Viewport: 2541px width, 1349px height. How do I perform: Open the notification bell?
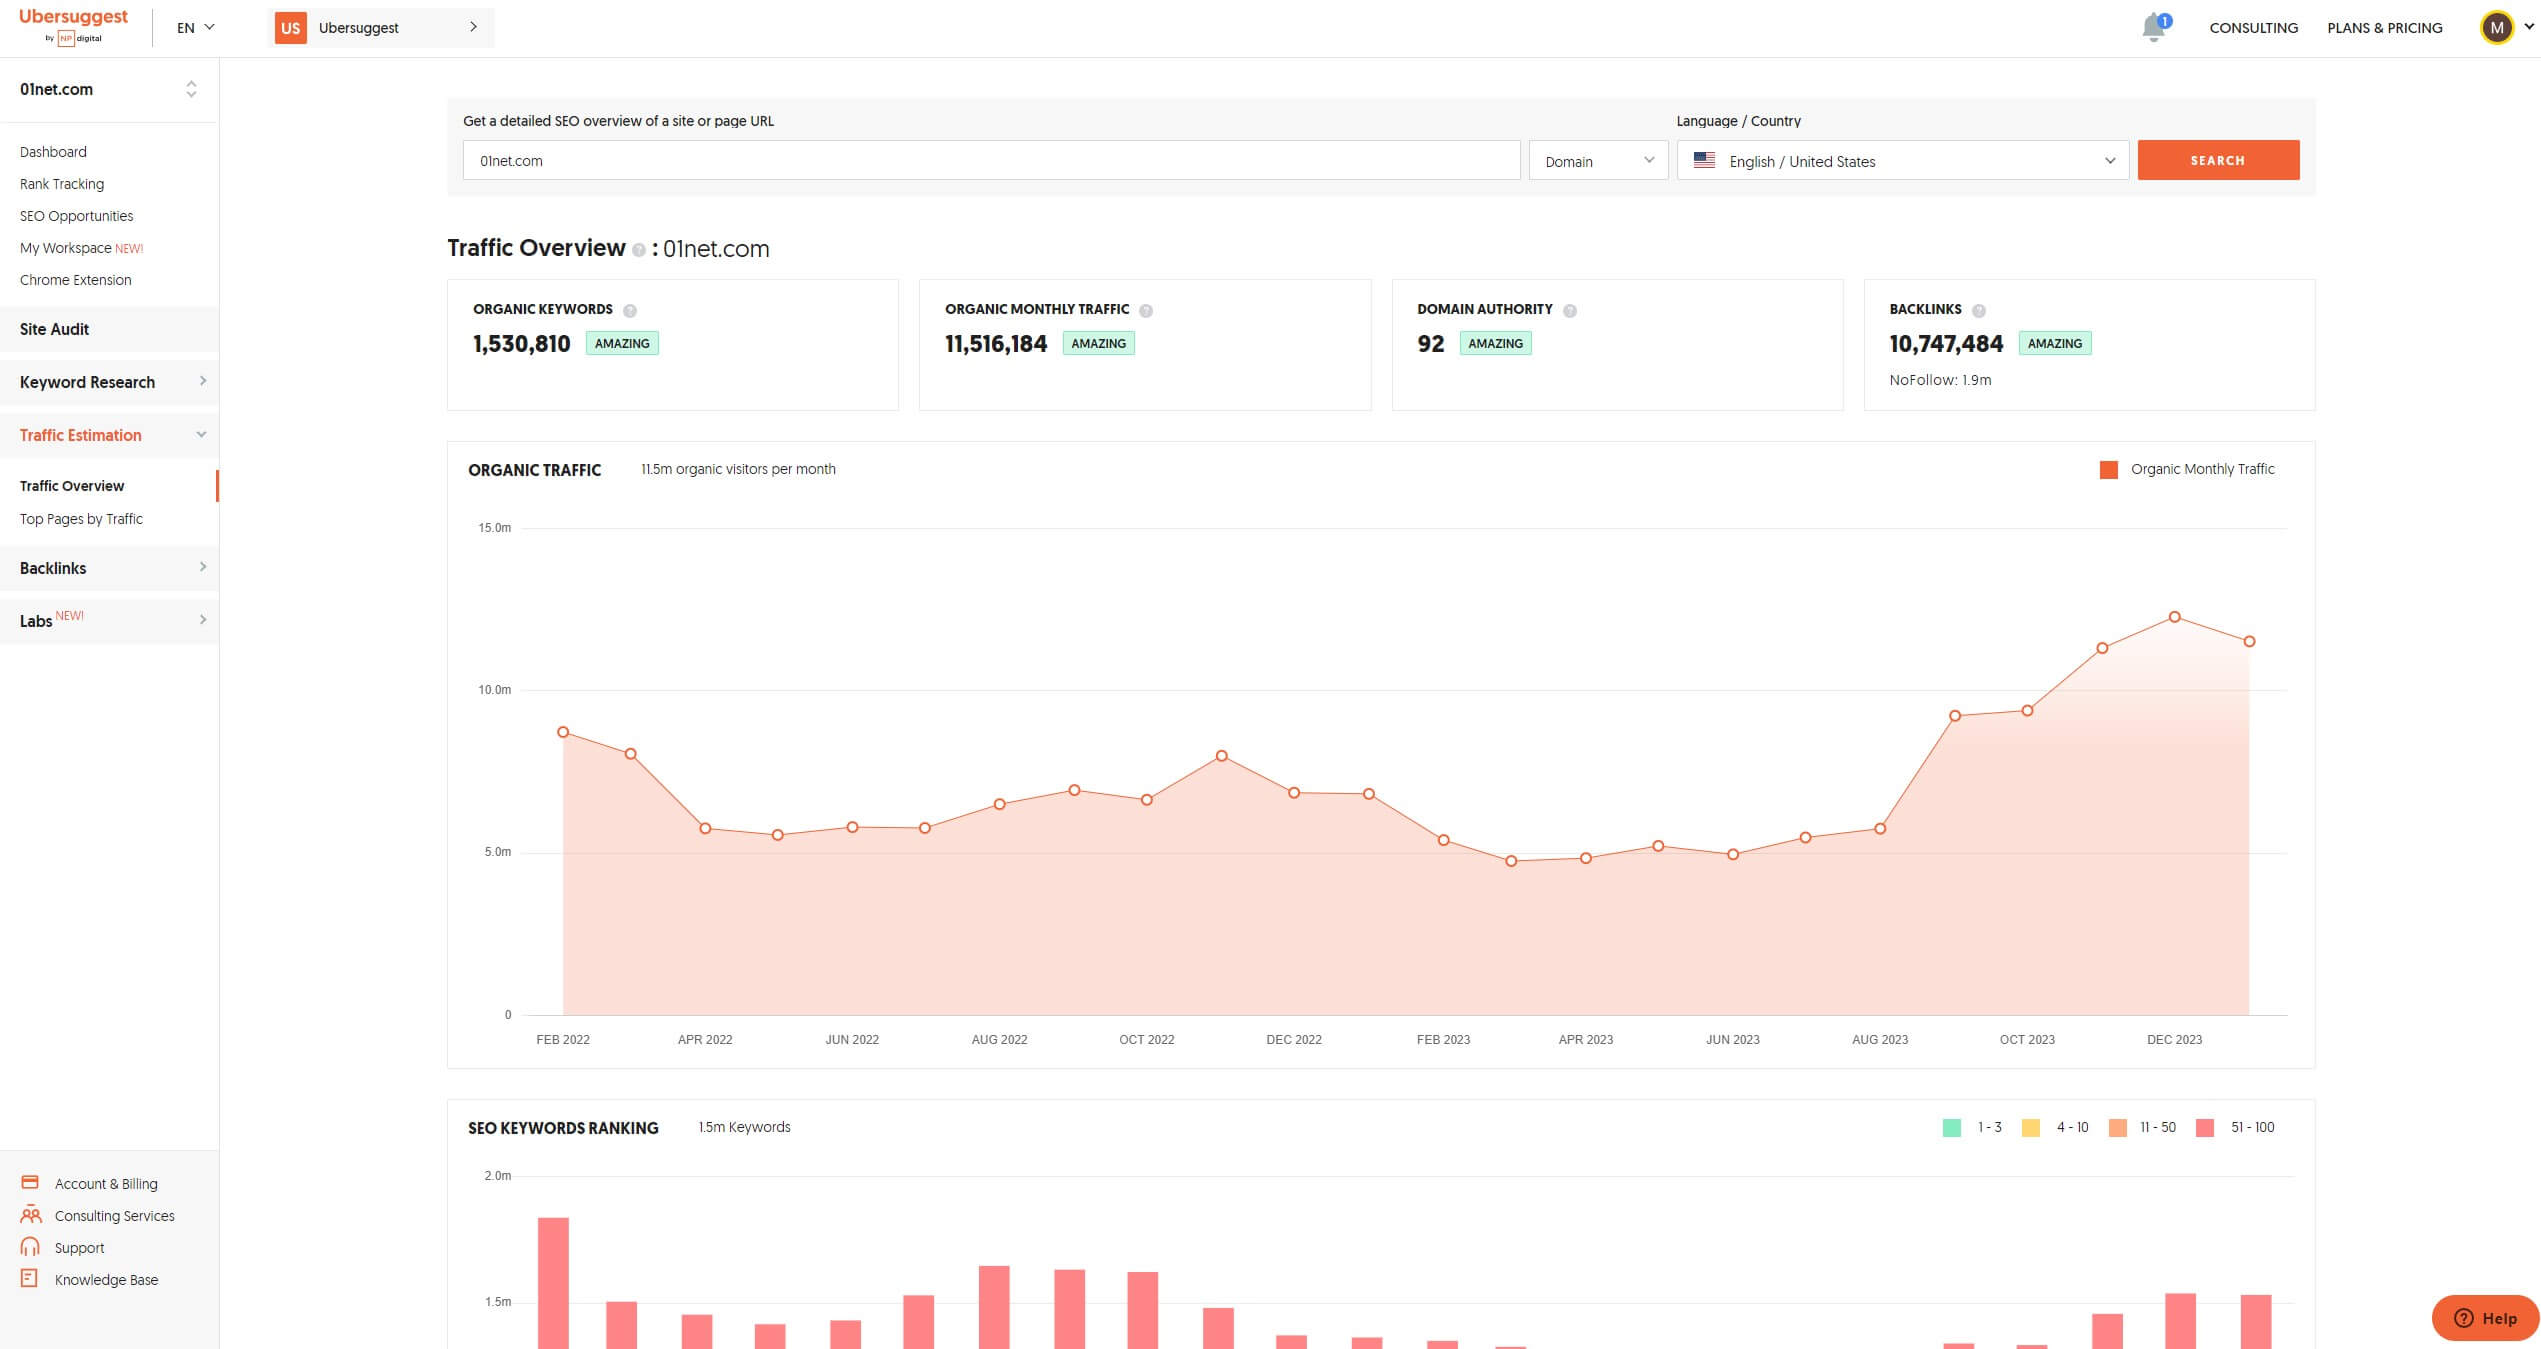[x=2154, y=27]
